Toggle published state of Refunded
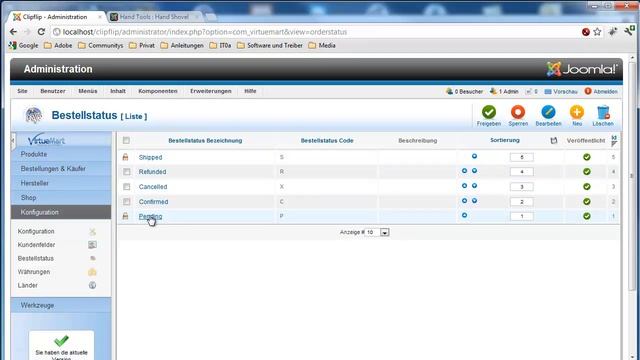The height and width of the screenshot is (360, 640). [x=587, y=172]
